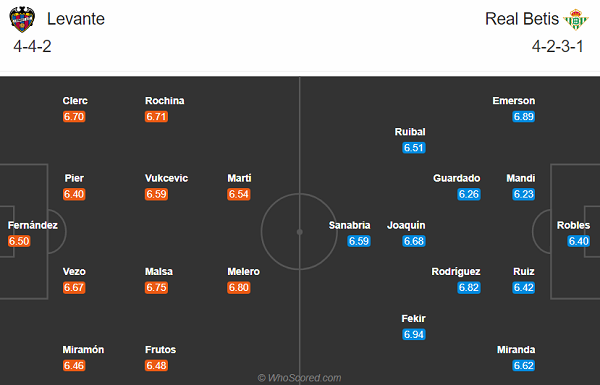Screen dimensions: 600x385
Task: Click Real Betis 4-2-3-1 formation label
Action: (558, 46)
